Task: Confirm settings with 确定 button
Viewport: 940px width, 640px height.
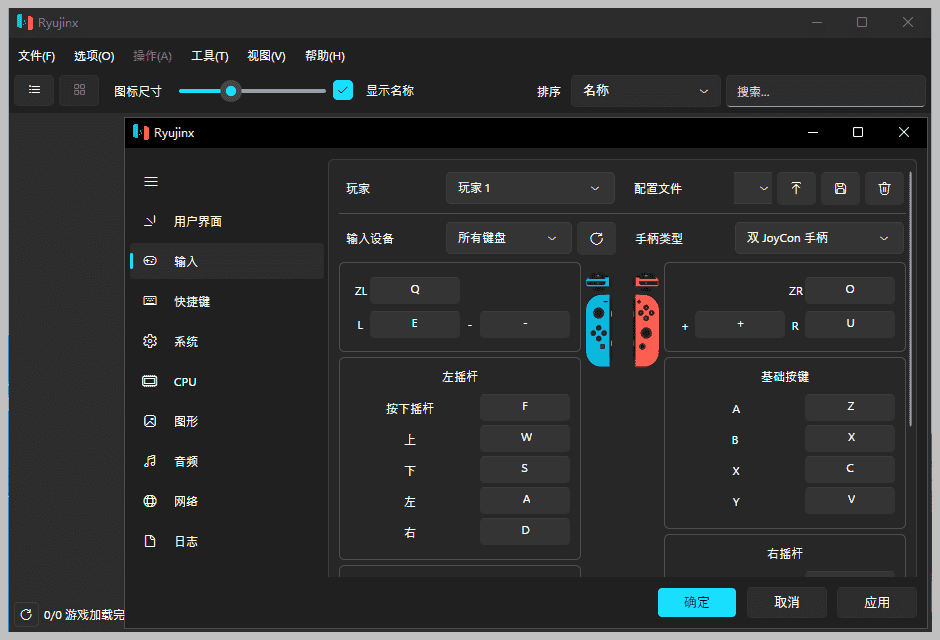Action: click(x=697, y=602)
